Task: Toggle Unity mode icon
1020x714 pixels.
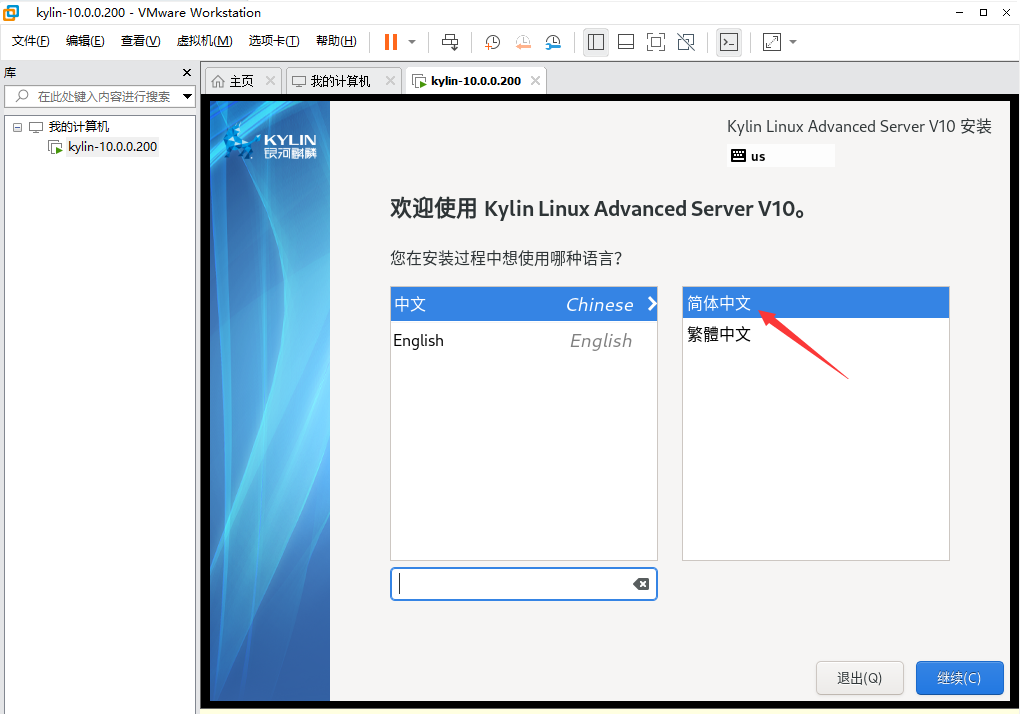Action: coord(686,42)
